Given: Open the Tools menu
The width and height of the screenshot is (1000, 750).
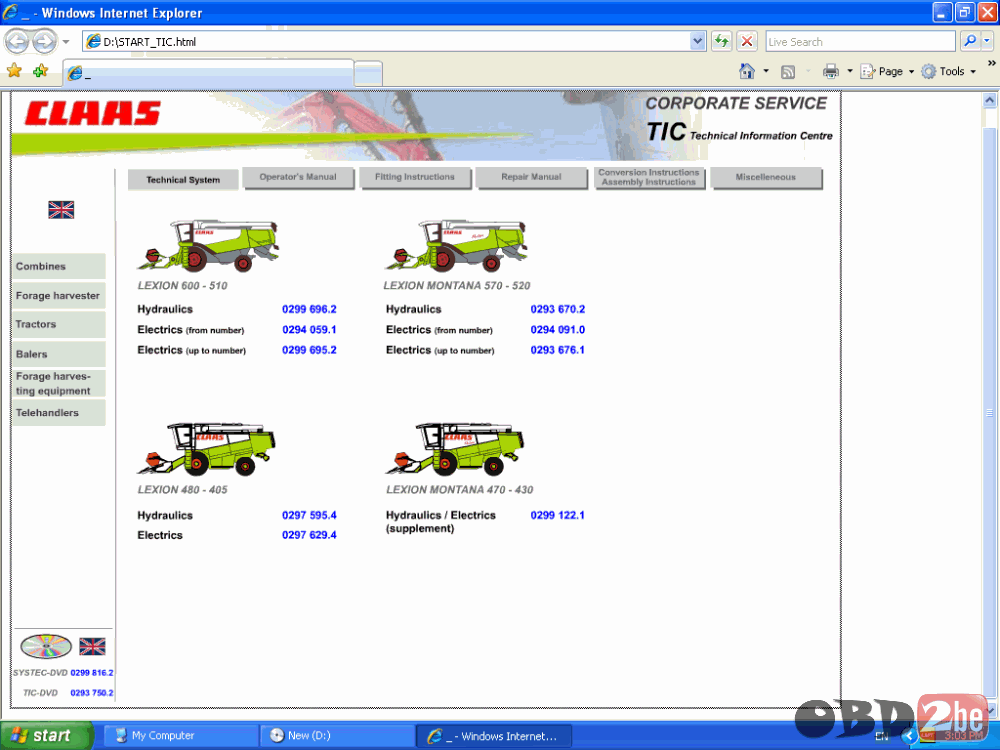Looking at the screenshot, I should click(948, 71).
